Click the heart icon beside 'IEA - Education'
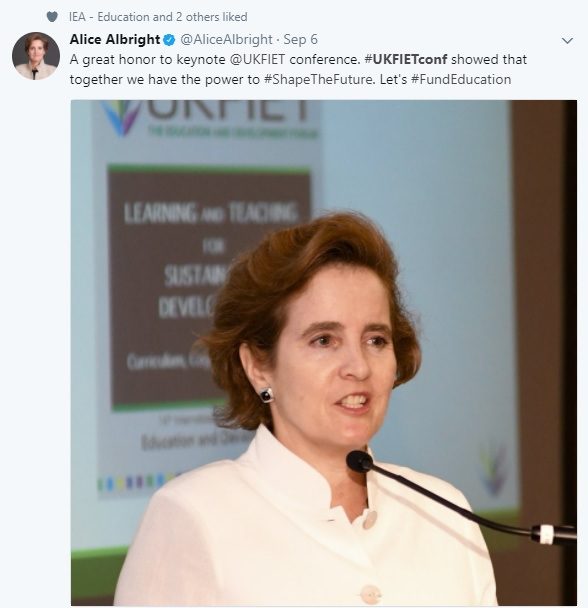Viewport: 588px width, 608px height. (52, 17)
